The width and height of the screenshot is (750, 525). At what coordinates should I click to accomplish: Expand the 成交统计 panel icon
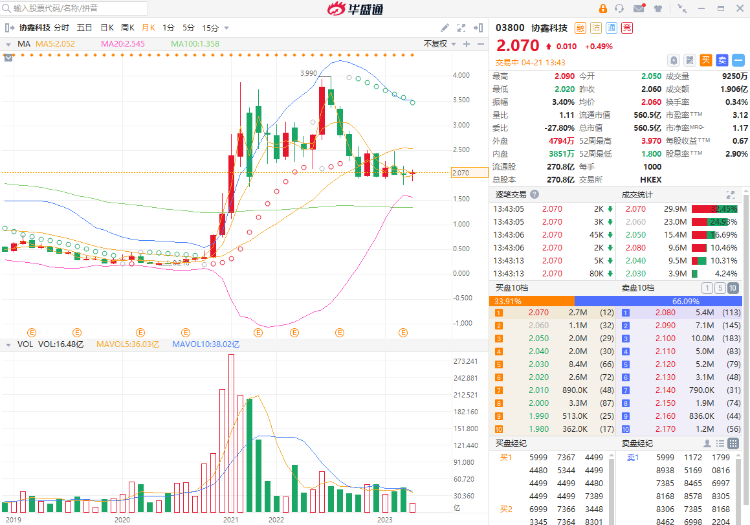tap(730, 195)
